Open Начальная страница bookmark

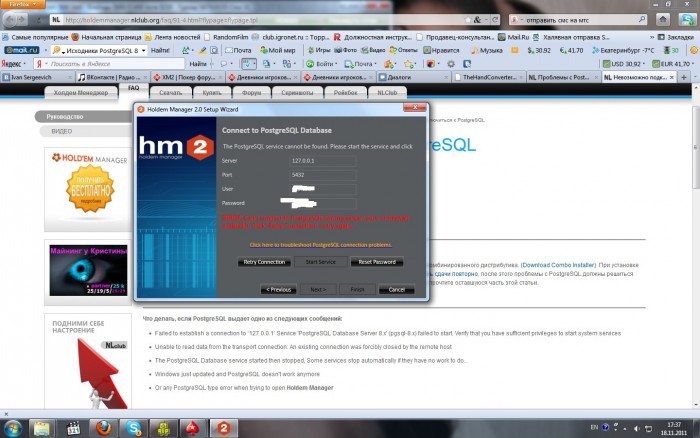106,37
